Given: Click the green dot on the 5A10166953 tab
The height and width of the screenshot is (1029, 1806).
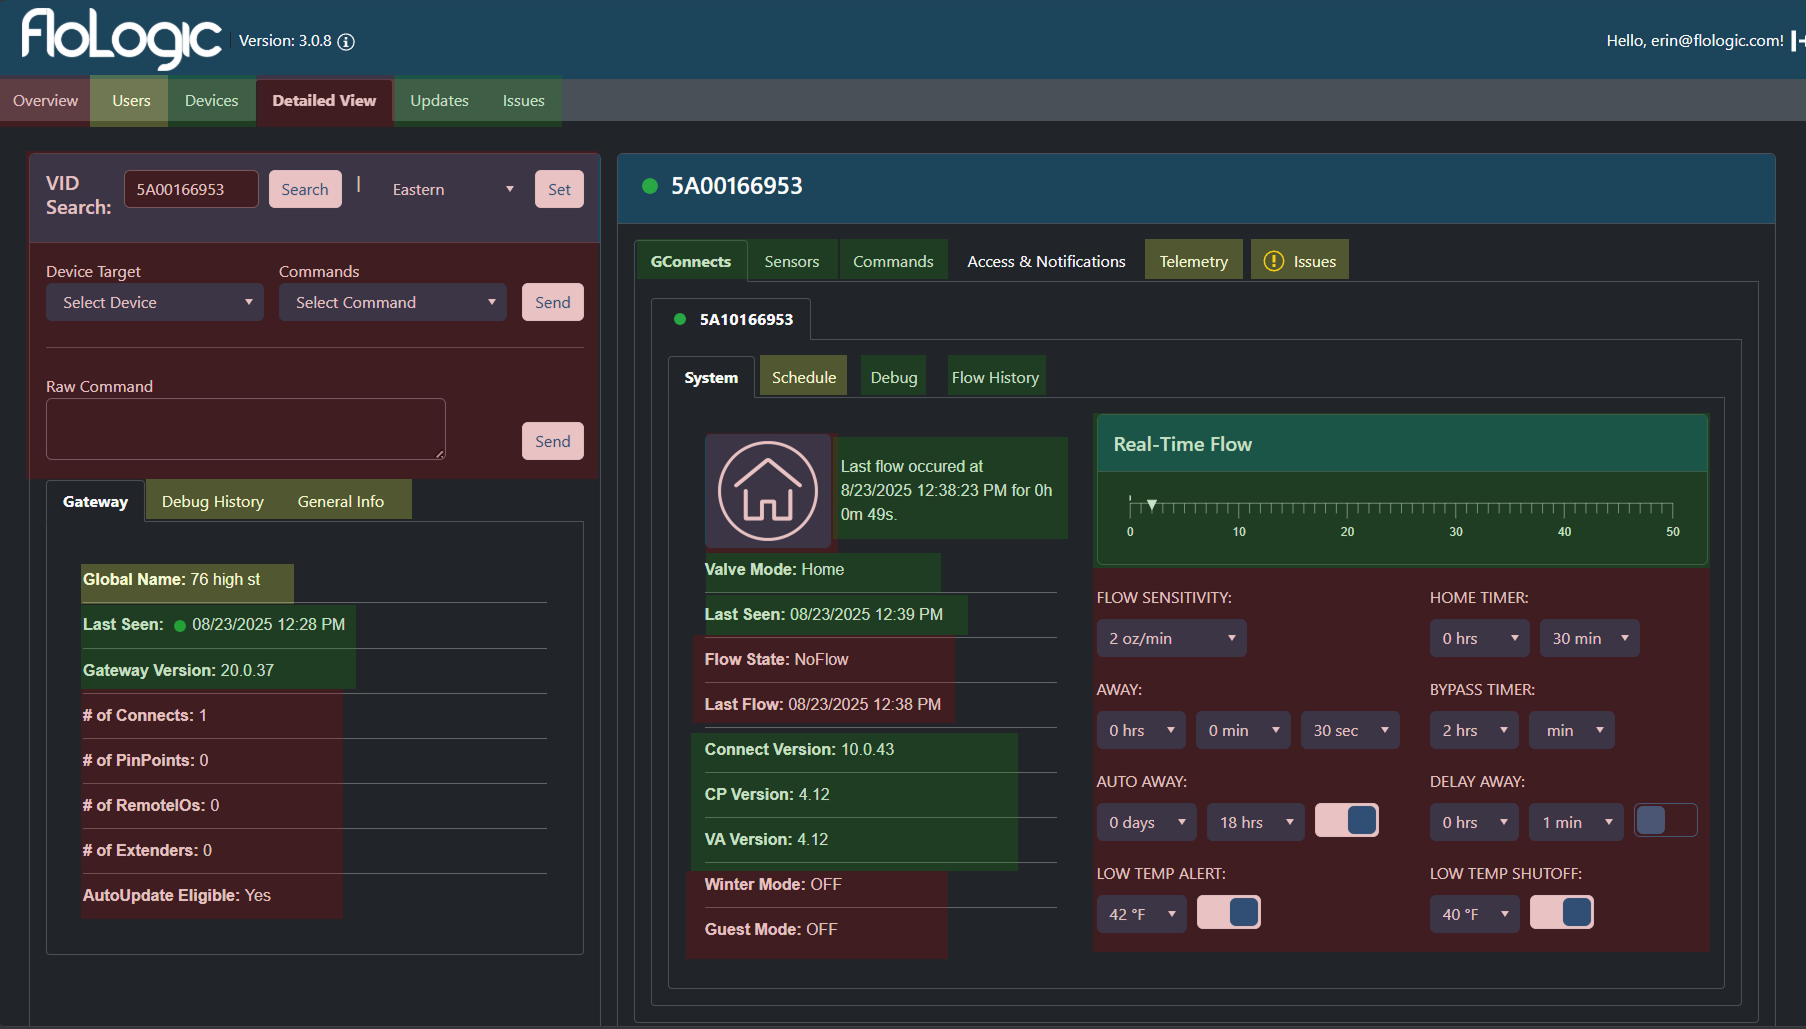Looking at the screenshot, I should click(682, 320).
